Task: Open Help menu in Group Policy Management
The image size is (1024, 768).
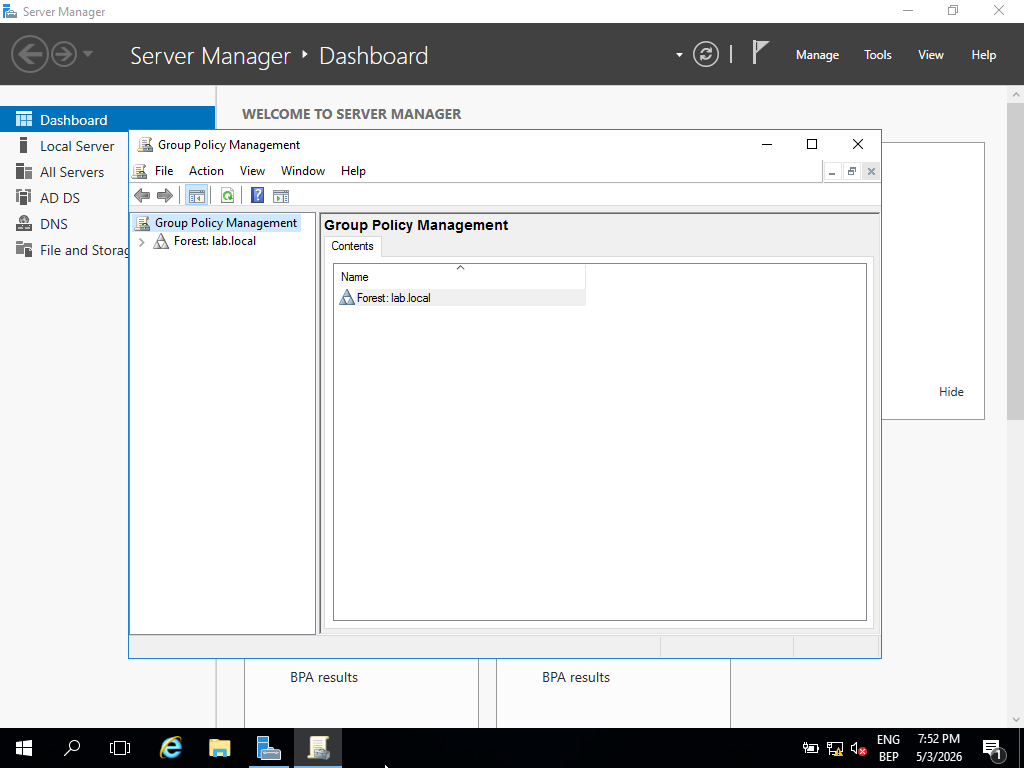Action: 353,171
